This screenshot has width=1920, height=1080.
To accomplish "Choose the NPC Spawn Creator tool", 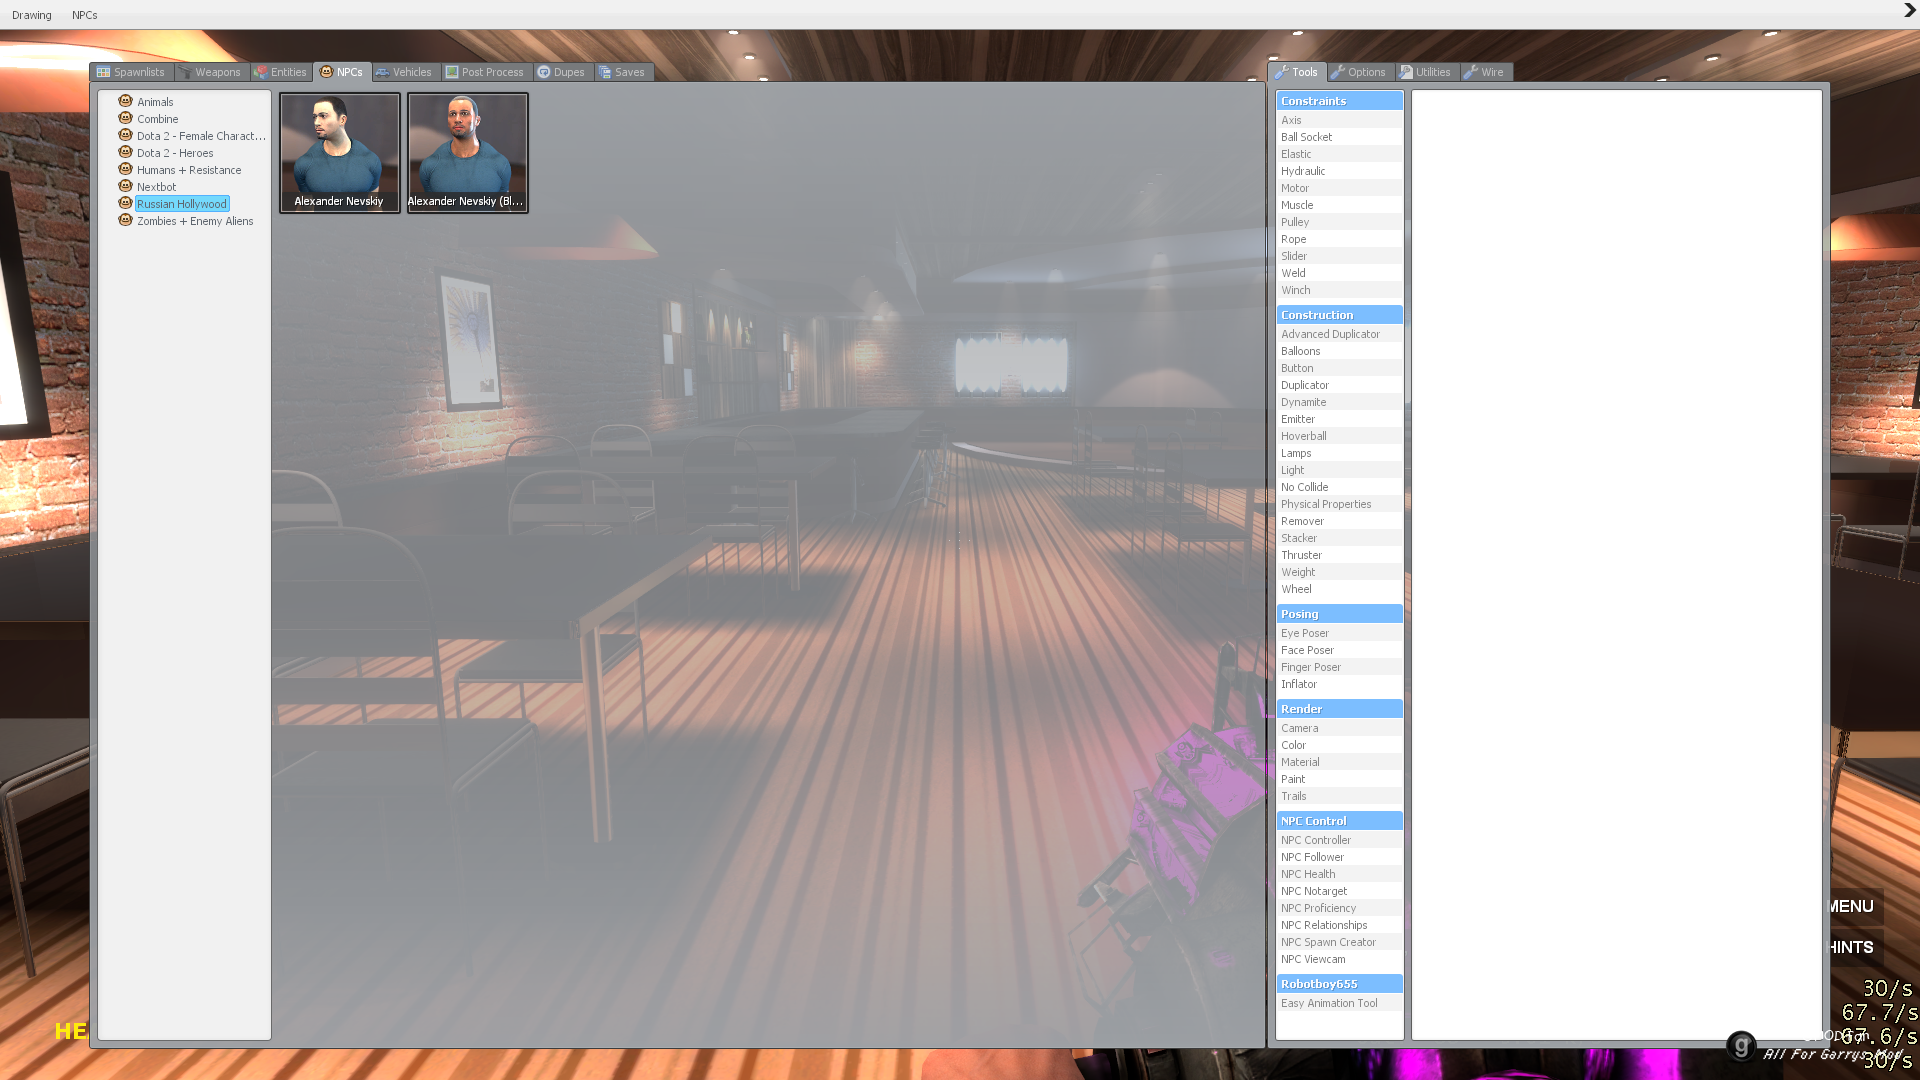I will (1339, 942).
